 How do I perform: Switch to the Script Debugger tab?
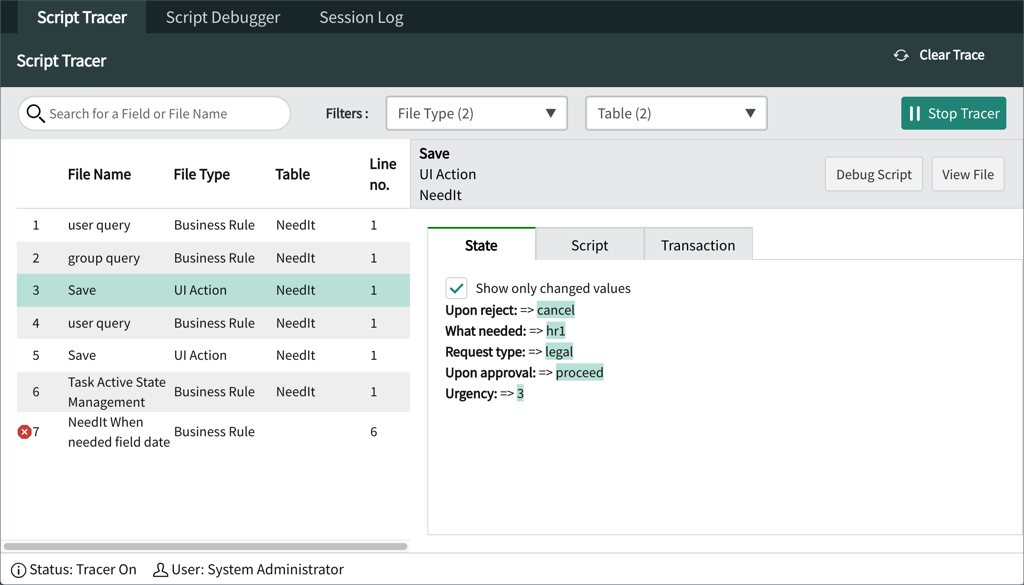[x=222, y=16]
